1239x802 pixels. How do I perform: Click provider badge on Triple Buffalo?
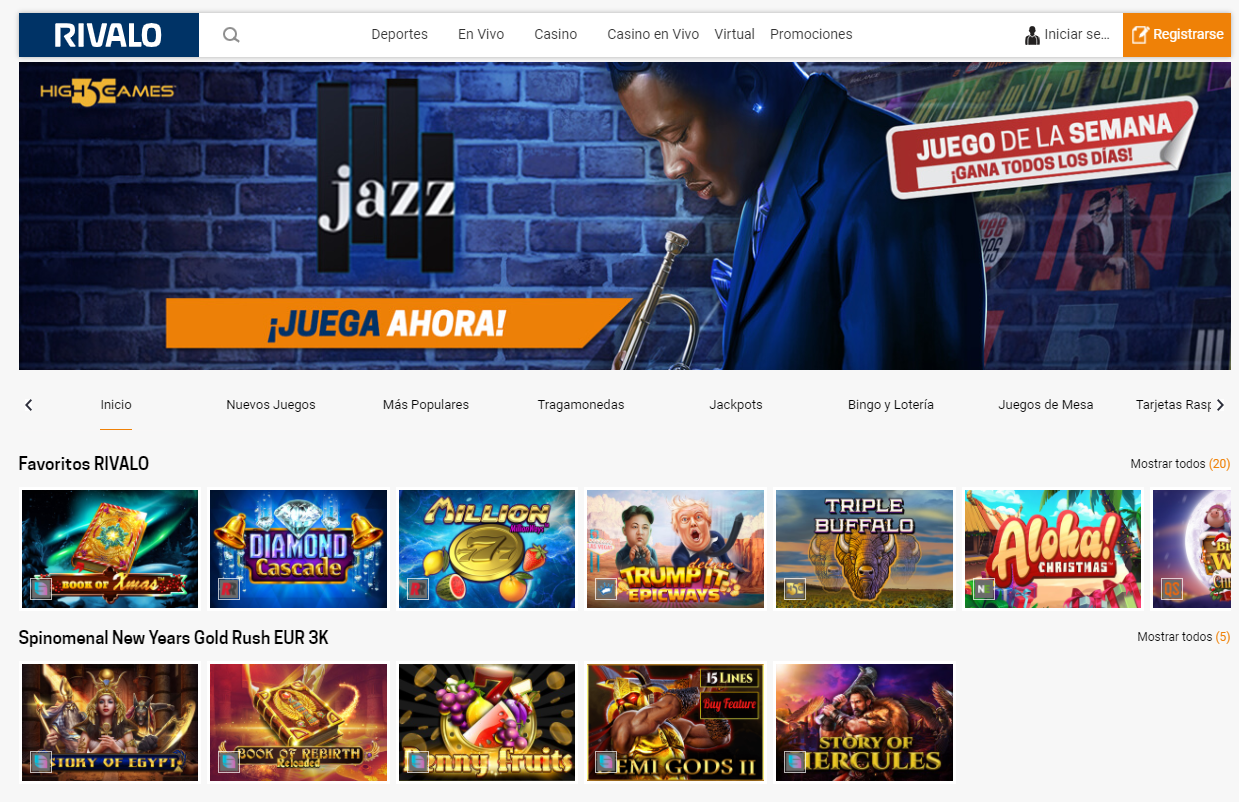coord(795,589)
